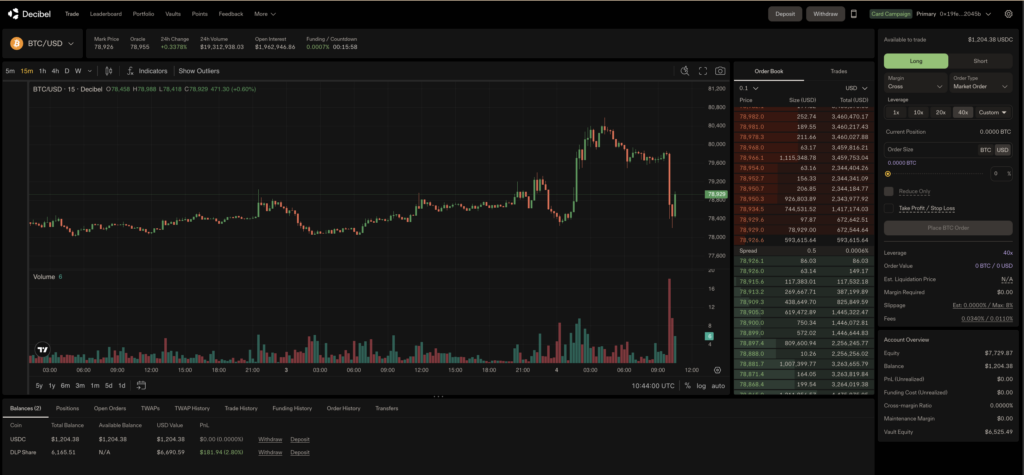Toggle auto scale on chart
Screen dimensions: 1024x475
pyautogui.click(x=718, y=385)
